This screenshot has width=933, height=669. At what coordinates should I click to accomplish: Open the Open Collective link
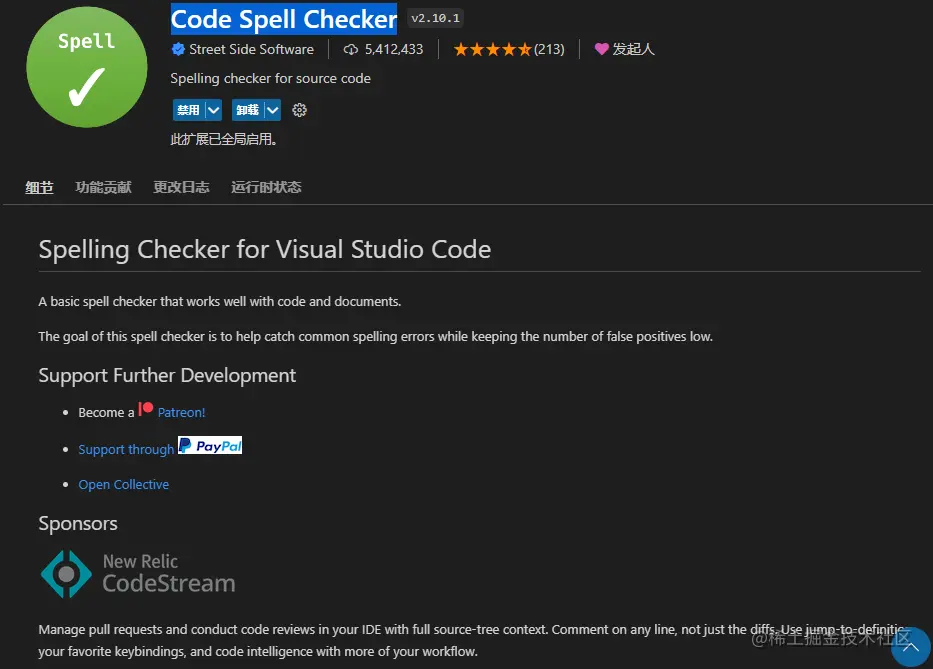pos(124,484)
